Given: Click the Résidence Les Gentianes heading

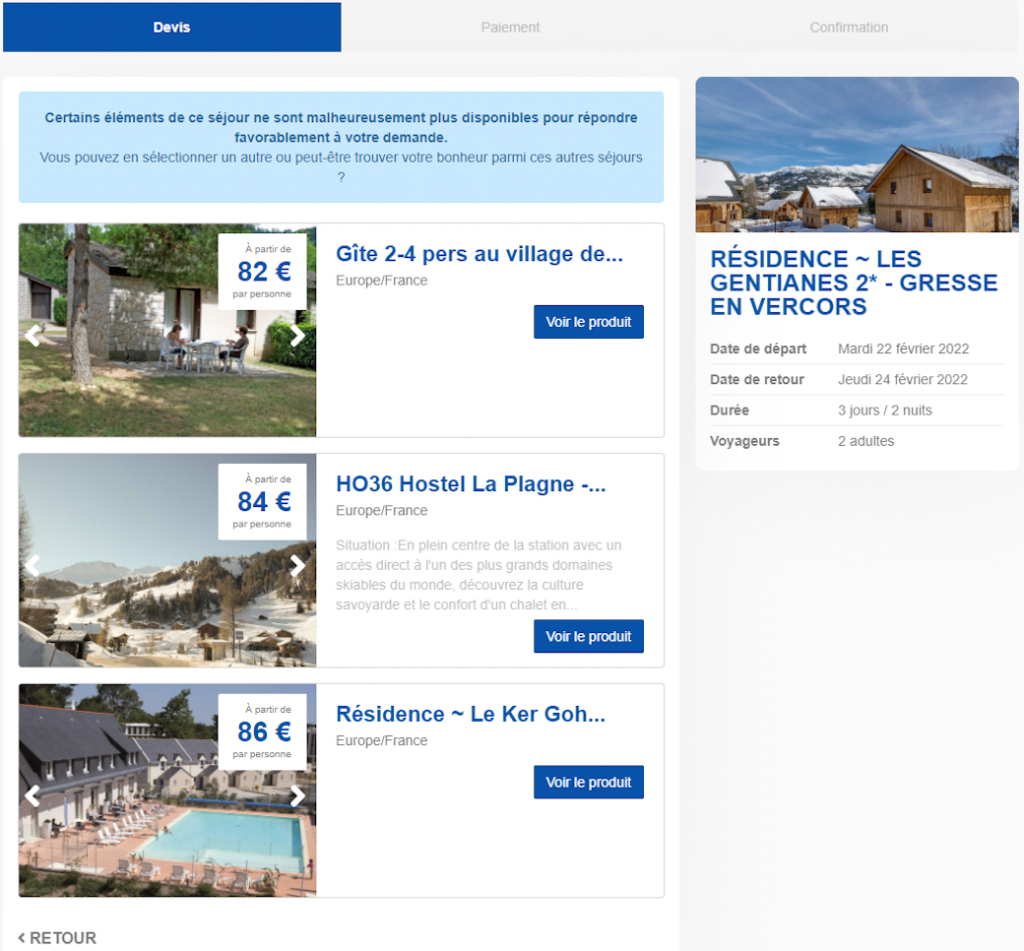Looking at the screenshot, I should click(x=854, y=283).
